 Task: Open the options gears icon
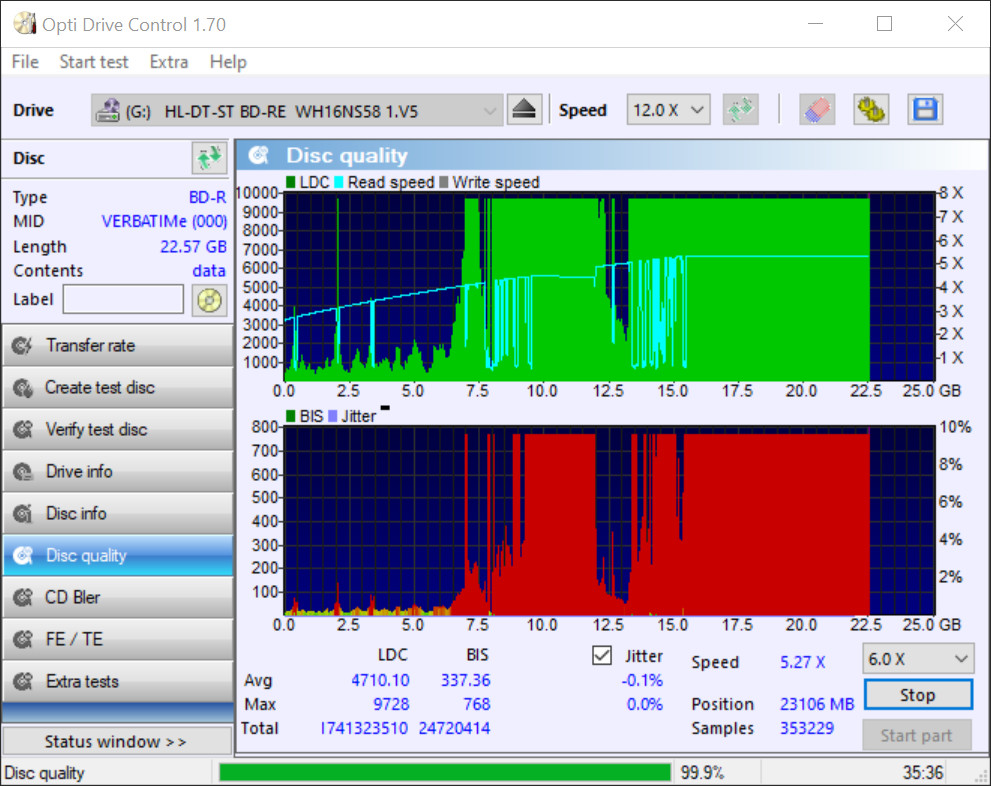871,110
